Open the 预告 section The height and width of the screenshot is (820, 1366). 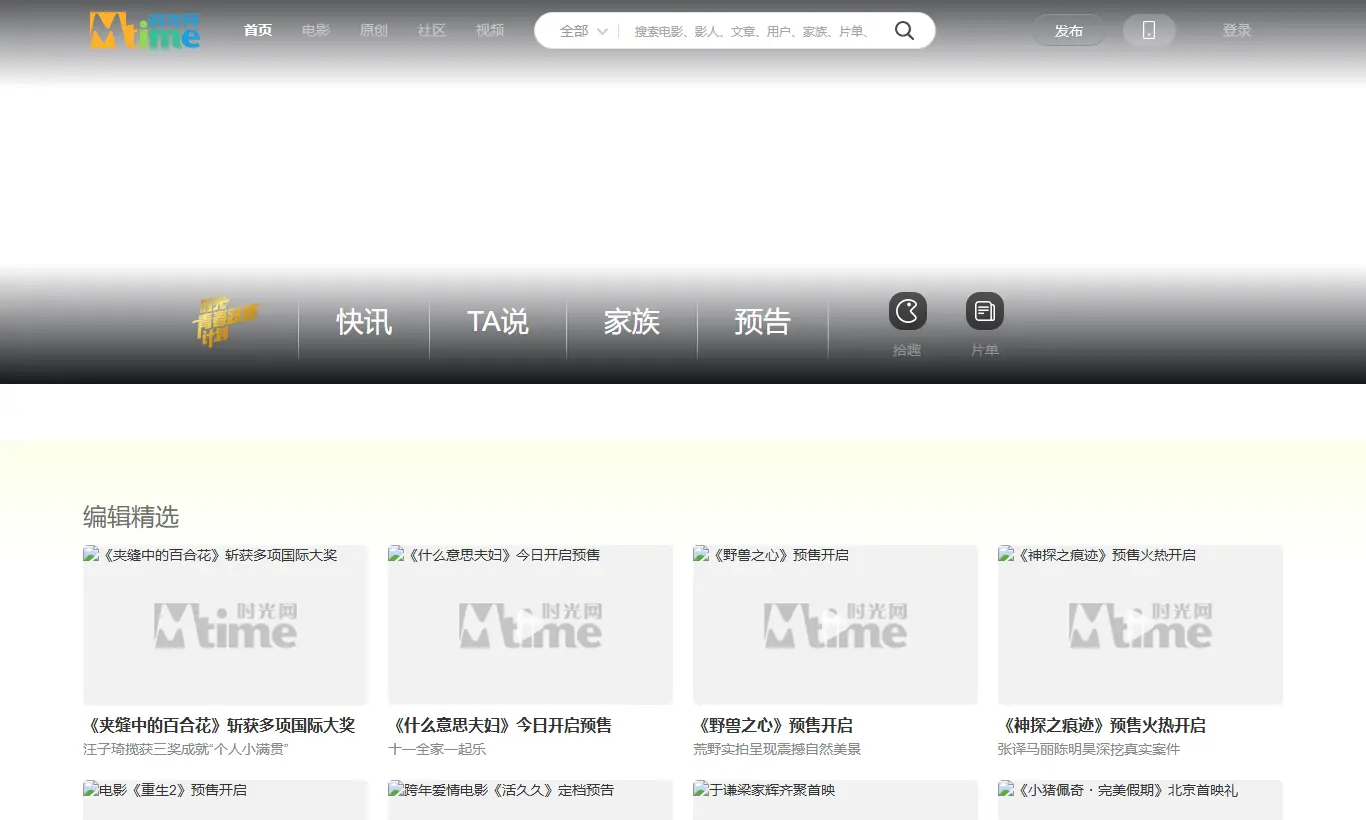tap(763, 322)
